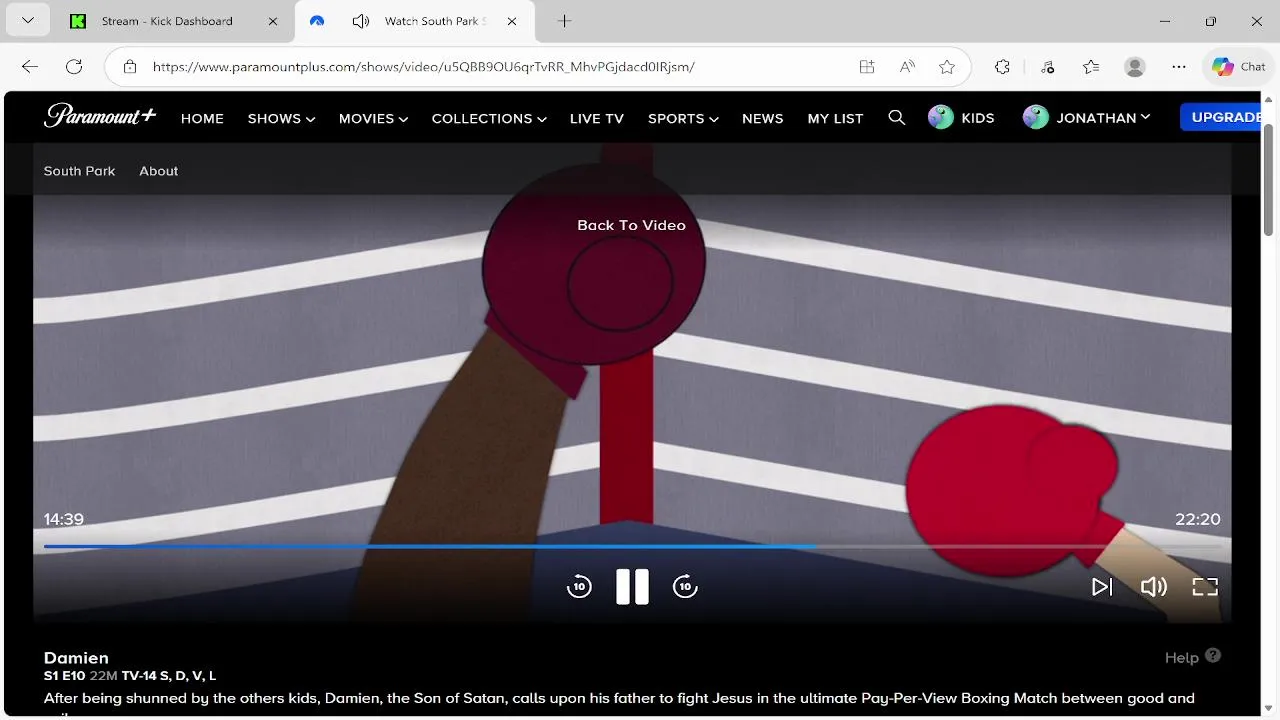This screenshot has width=1280, height=720.
Task: Add this page to favorites
Action: point(947,67)
